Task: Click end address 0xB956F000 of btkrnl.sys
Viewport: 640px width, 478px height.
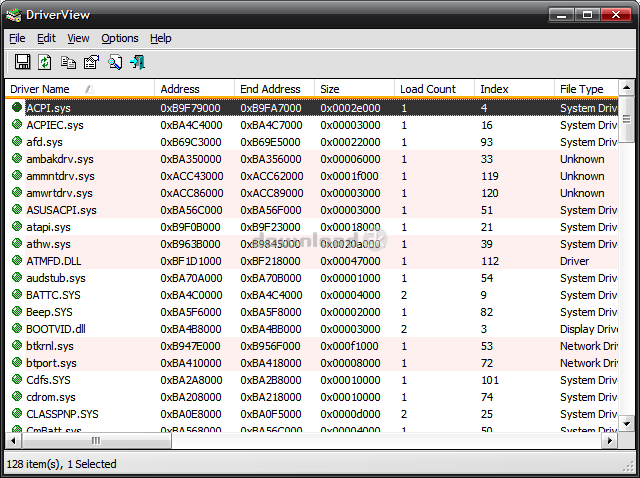Action: coord(270,346)
